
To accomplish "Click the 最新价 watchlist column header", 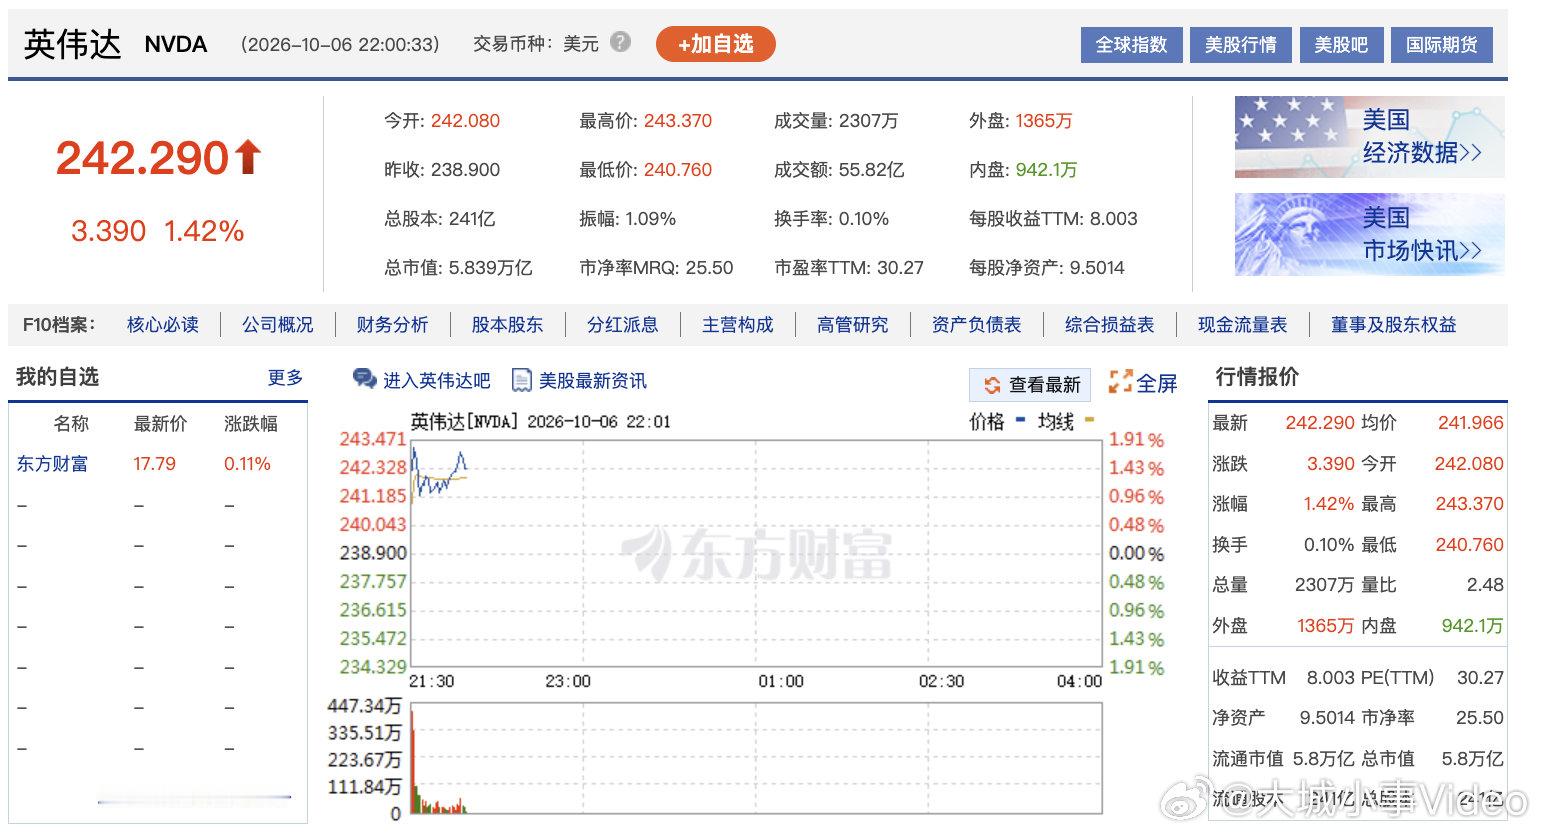I will point(161,424).
